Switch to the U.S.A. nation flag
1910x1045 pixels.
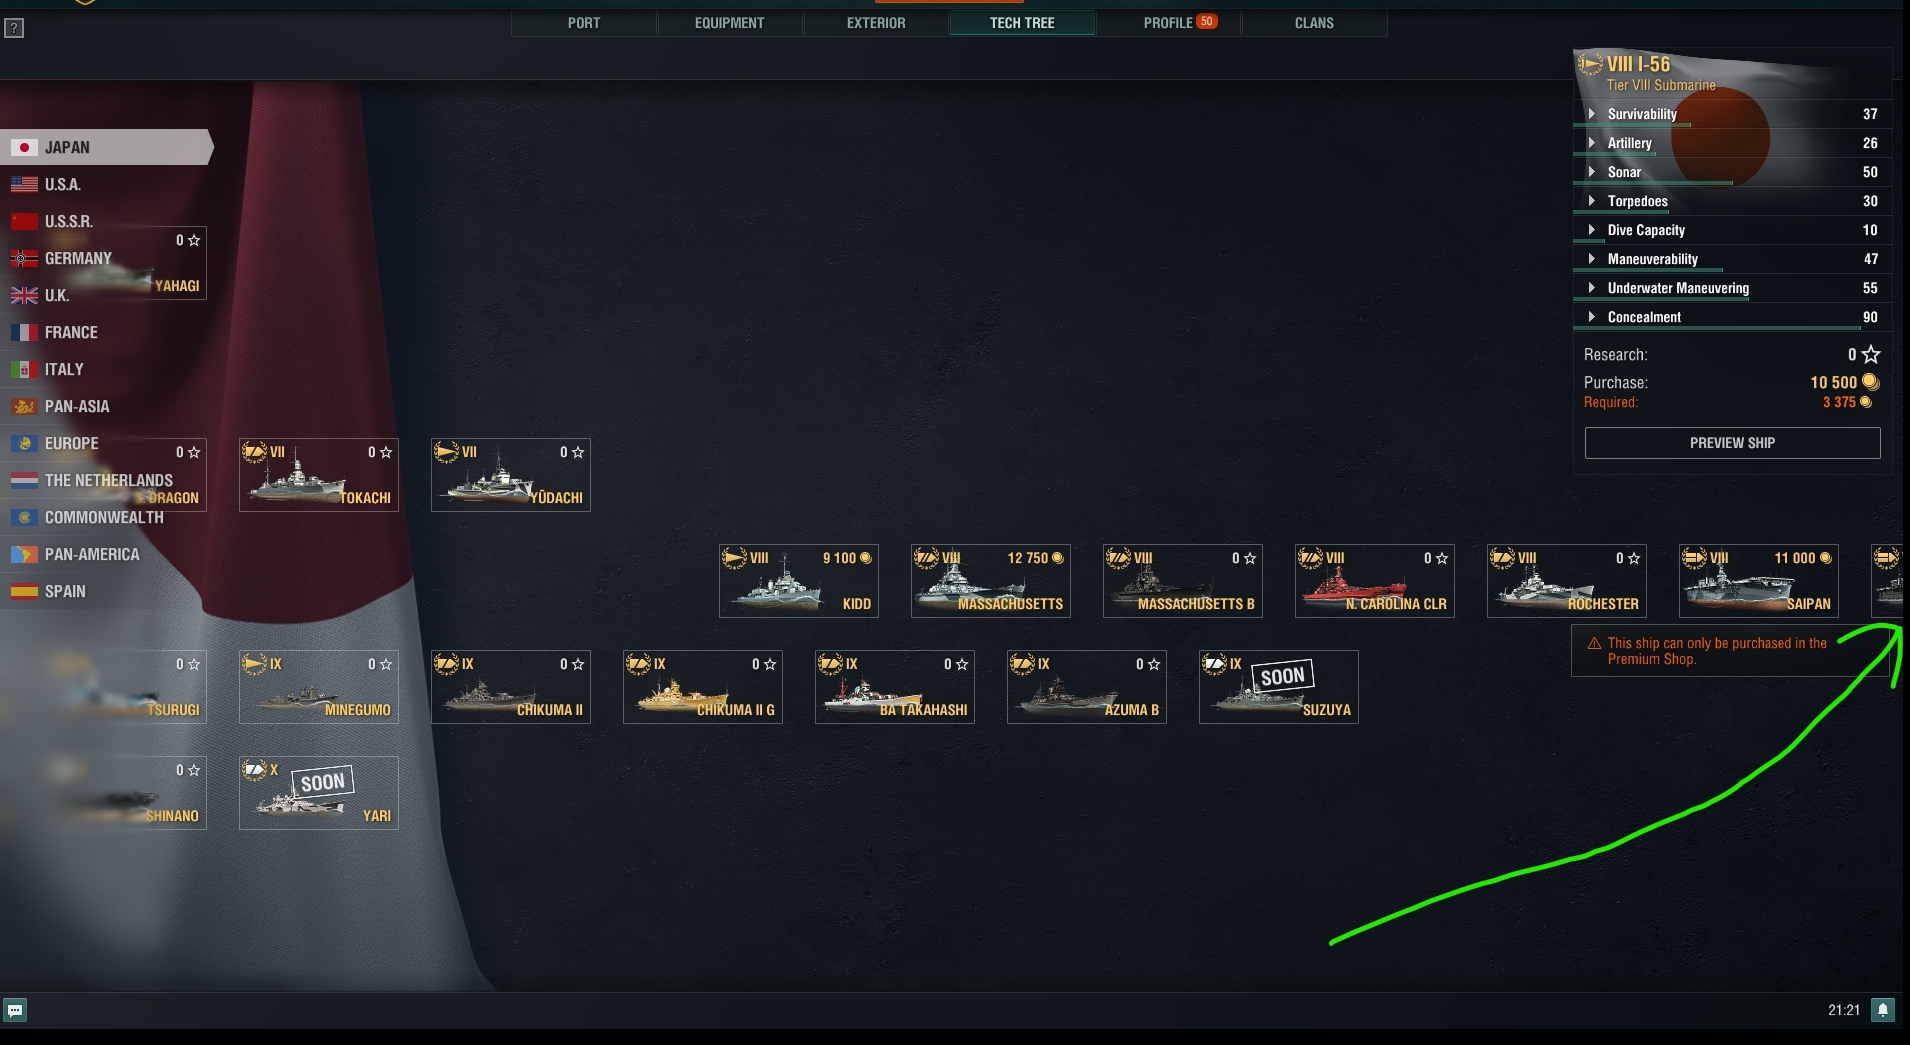point(24,183)
